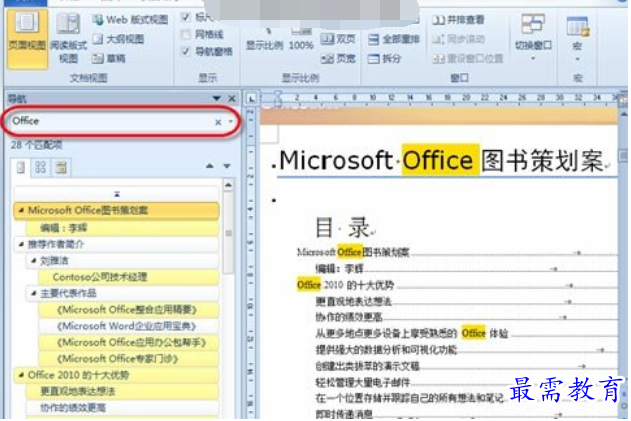Click the tab selector at ruler corner
Screen dimensions: 631x421
pos(252,98)
